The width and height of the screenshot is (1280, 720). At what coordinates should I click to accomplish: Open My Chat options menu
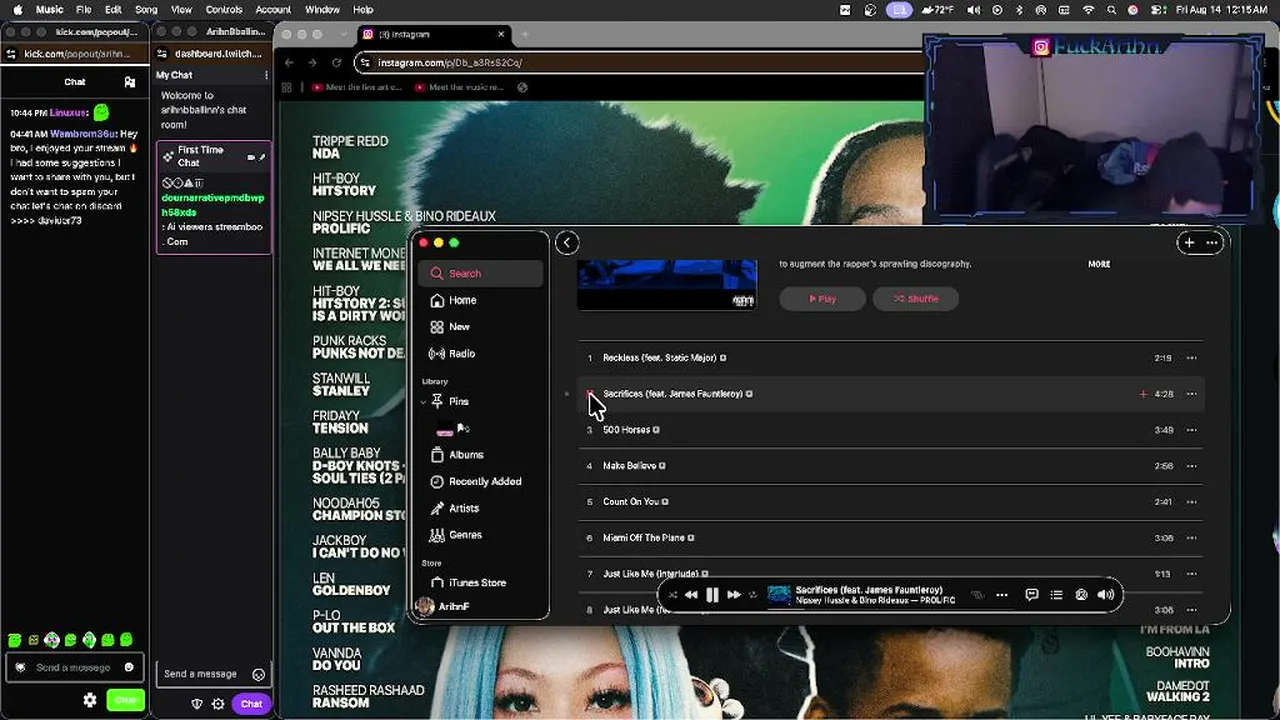coord(266,76)
